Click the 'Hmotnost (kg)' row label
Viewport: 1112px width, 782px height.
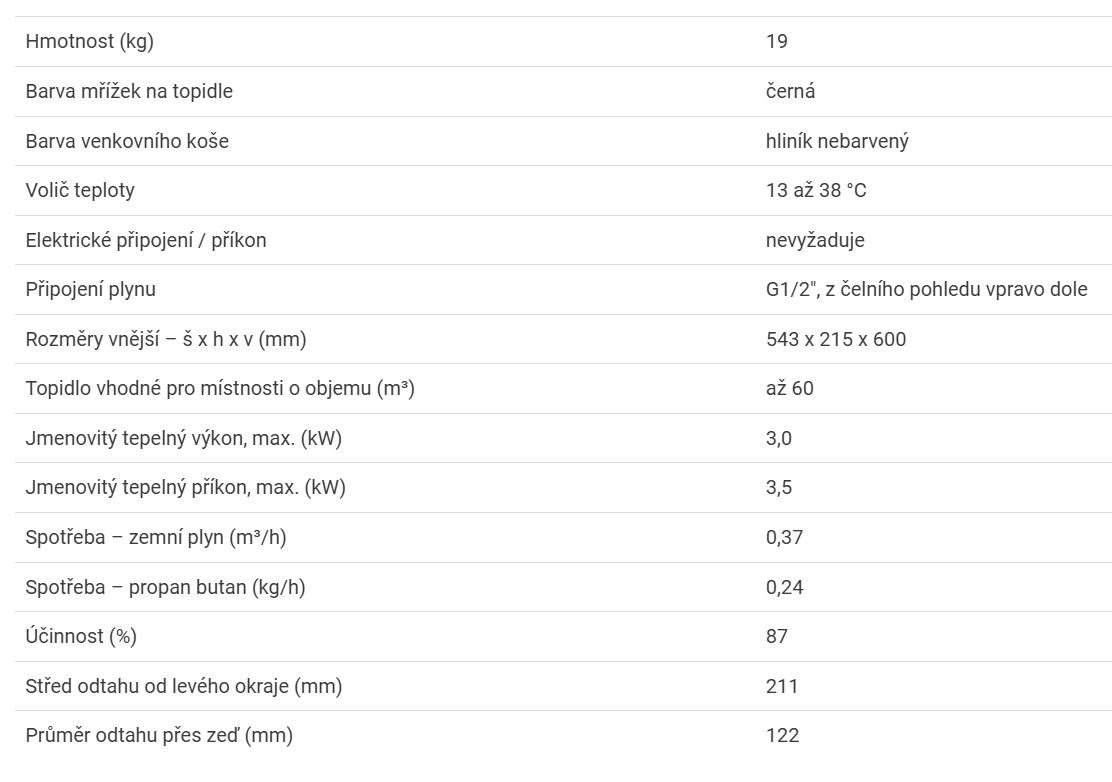(89, 42)
